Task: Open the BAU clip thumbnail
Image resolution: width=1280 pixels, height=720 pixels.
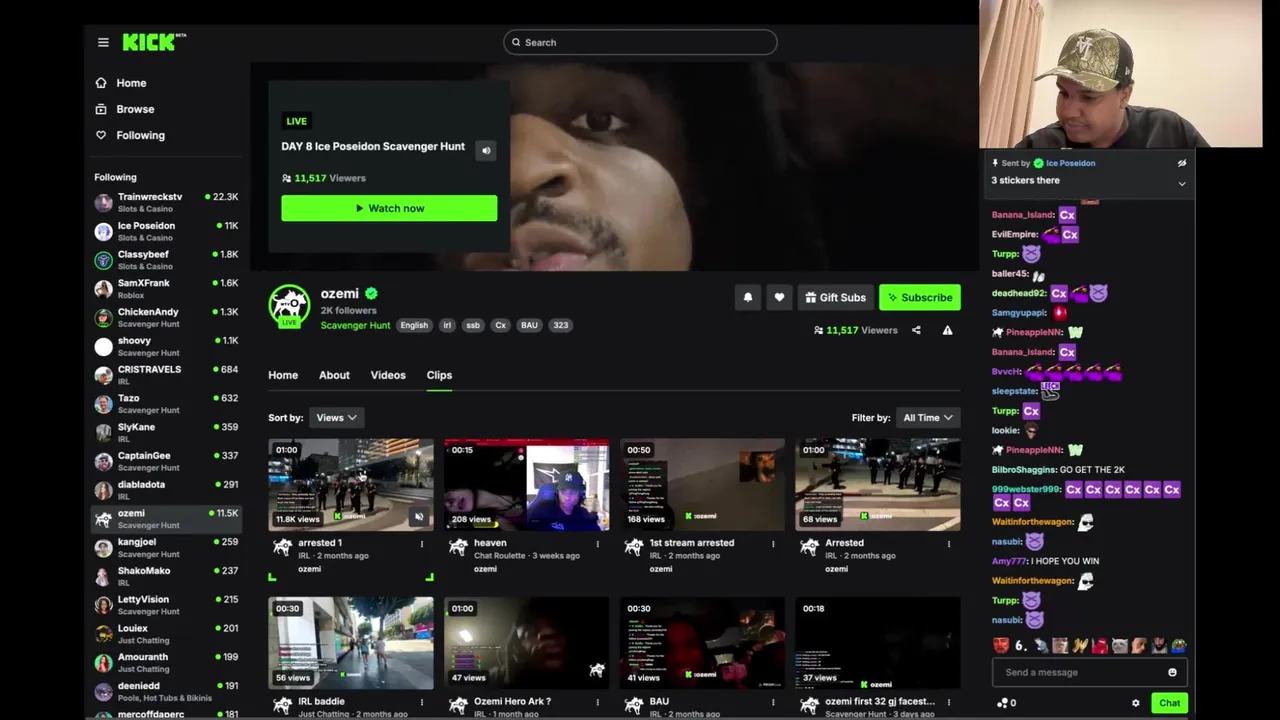Action: 703,644
